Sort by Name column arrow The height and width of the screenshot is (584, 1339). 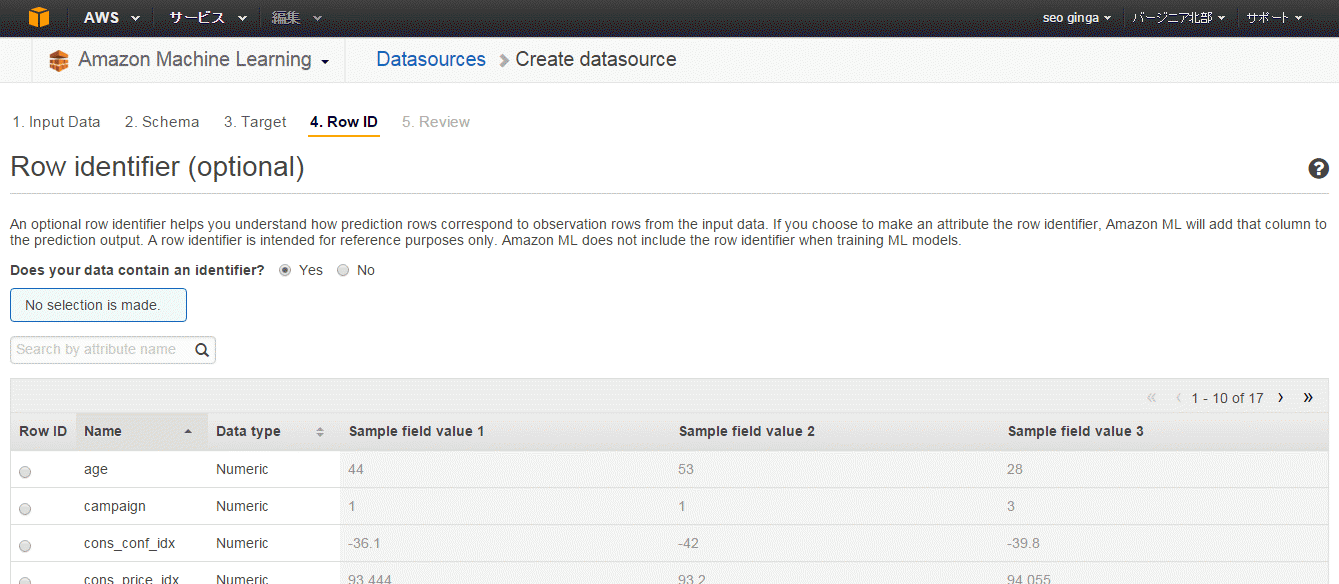(x=188, y=432)
